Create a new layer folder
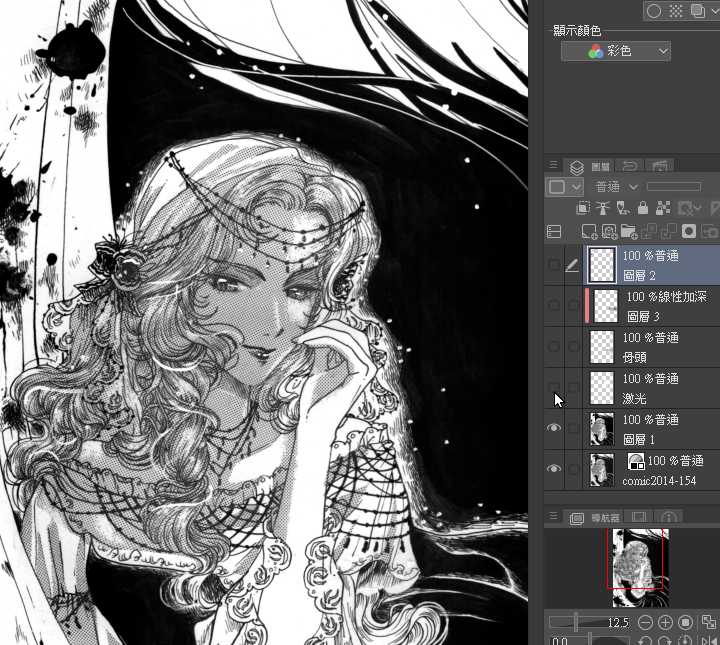 coord(629,231)
